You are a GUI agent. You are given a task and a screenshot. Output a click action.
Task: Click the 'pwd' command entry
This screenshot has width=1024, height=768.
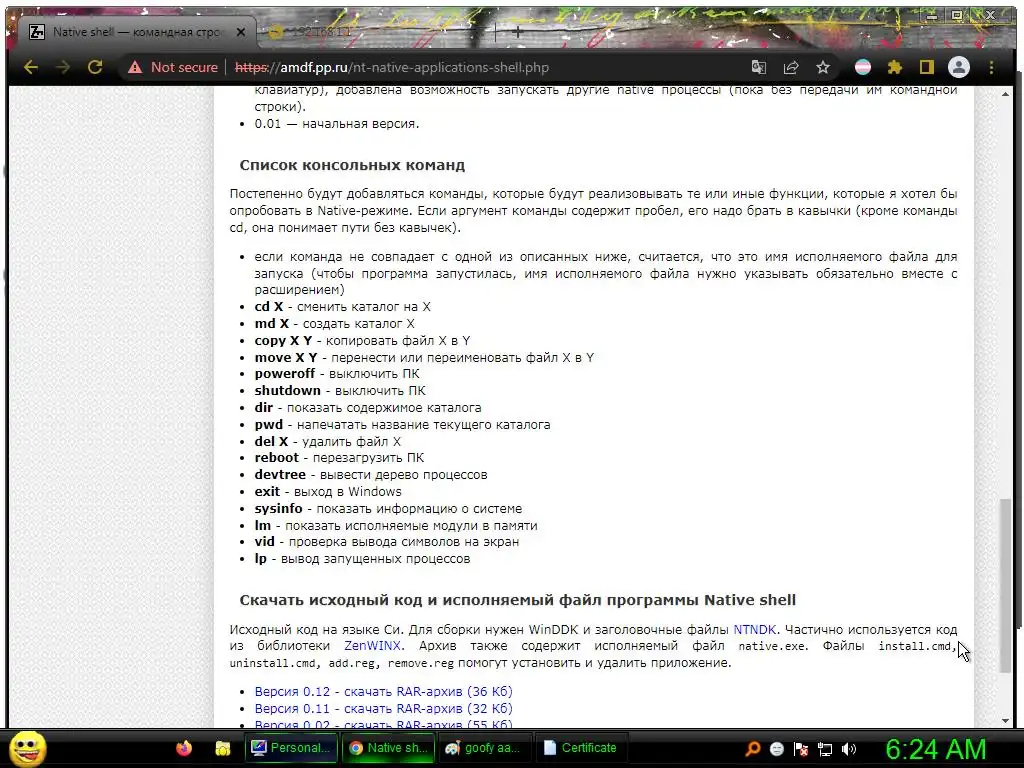coord(402,425)
